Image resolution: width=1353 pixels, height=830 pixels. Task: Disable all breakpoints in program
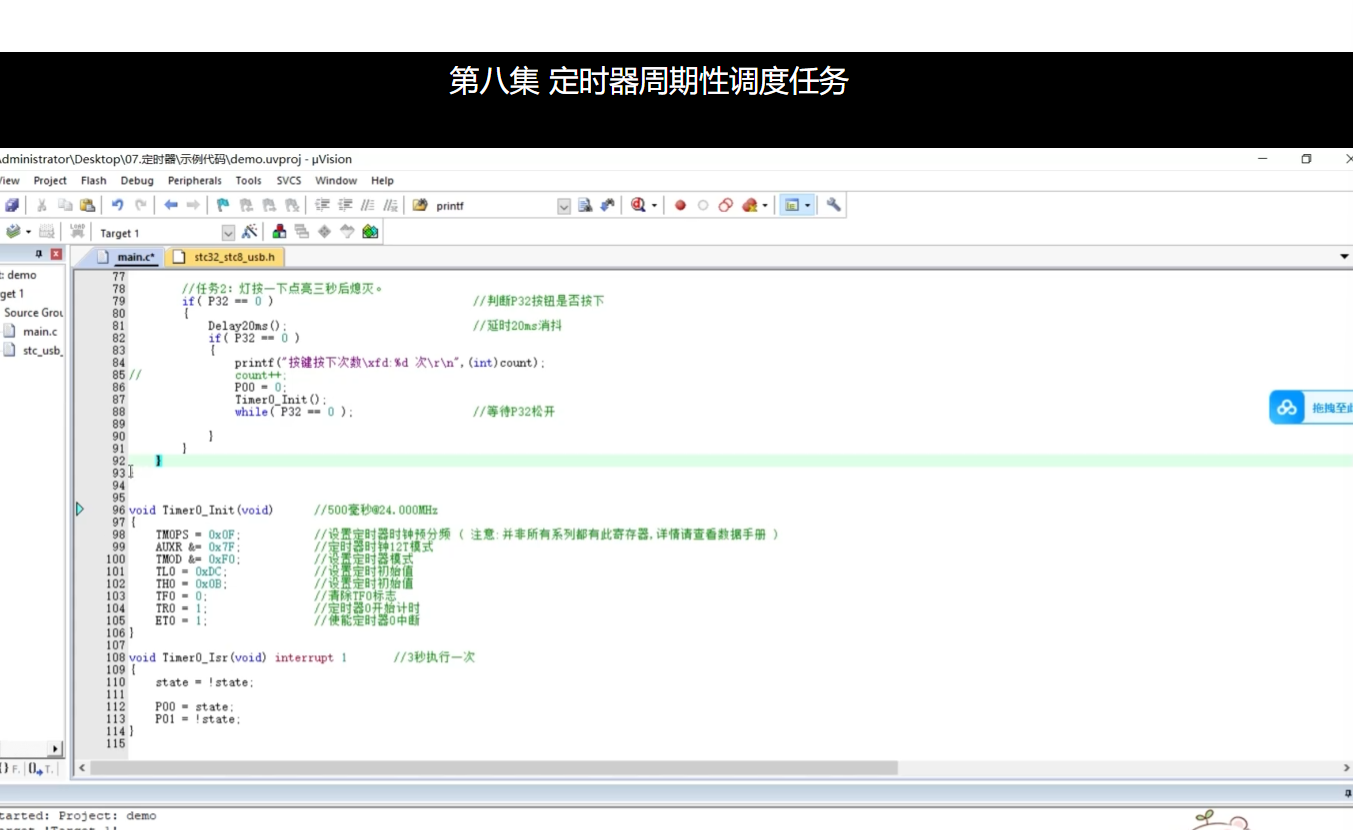coord(725,205)
